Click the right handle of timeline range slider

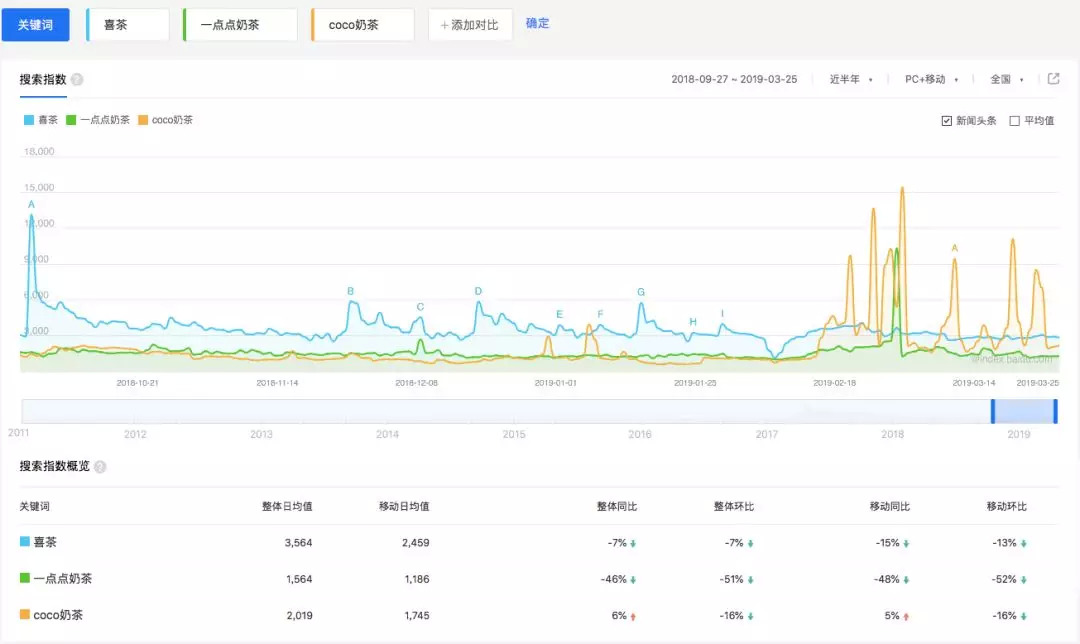pyautogui.click(x=1055, y=411)
